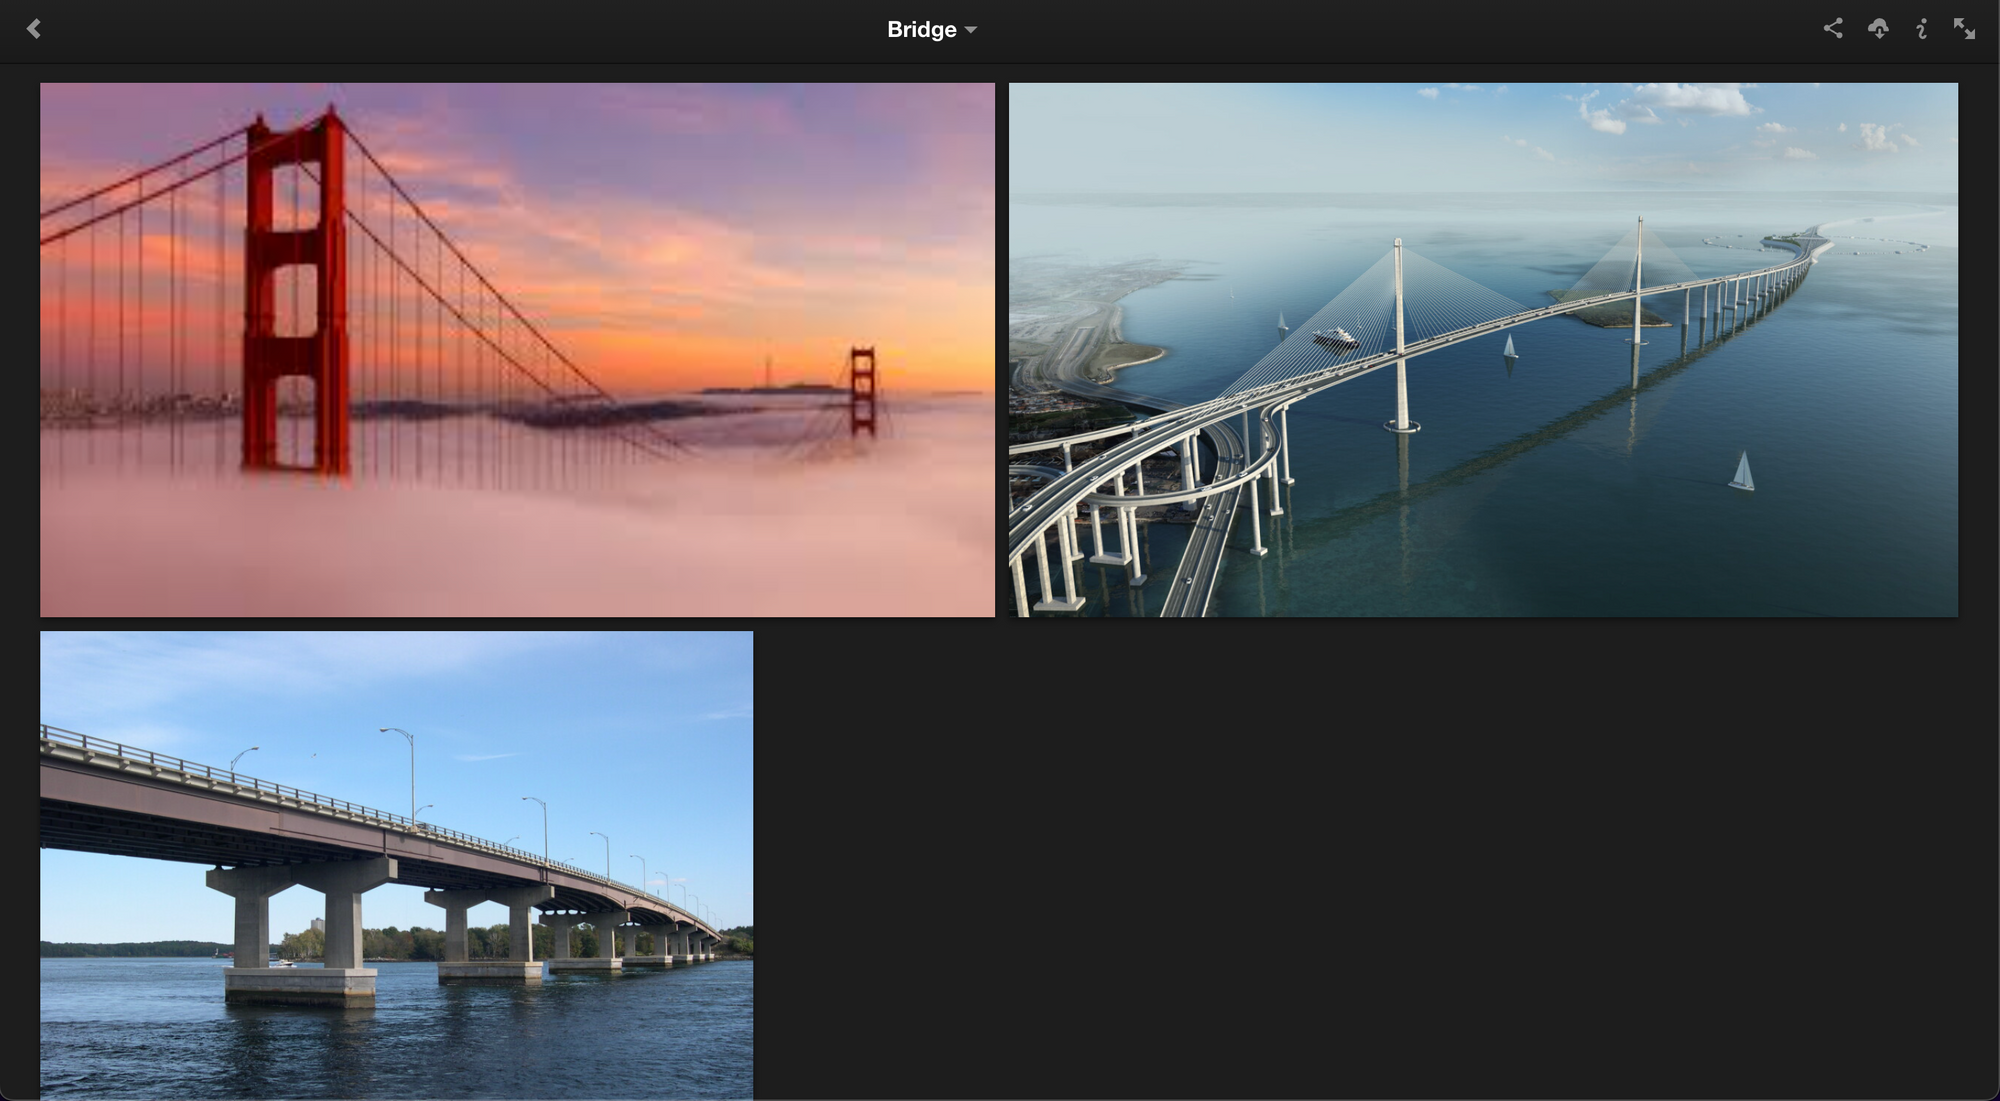Go back using the left arrow

click(x=34, y=29)
